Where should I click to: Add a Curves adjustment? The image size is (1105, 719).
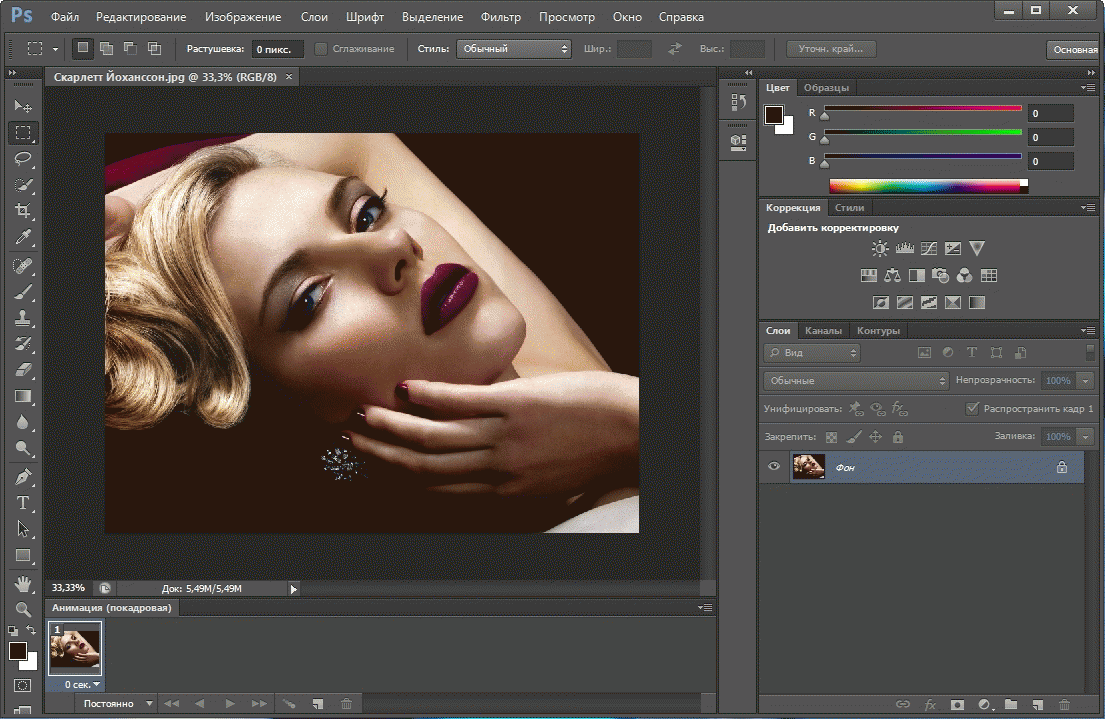click(929, 248)
